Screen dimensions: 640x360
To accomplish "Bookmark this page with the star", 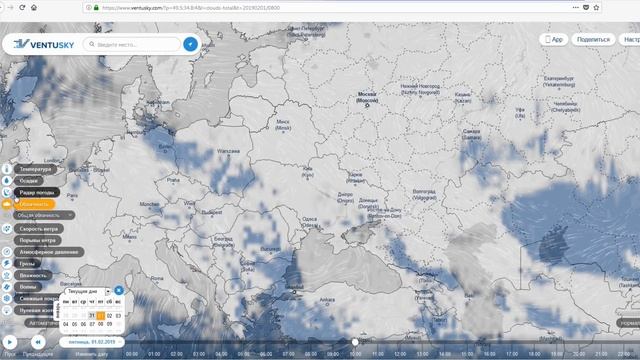I will click(596, 7).
